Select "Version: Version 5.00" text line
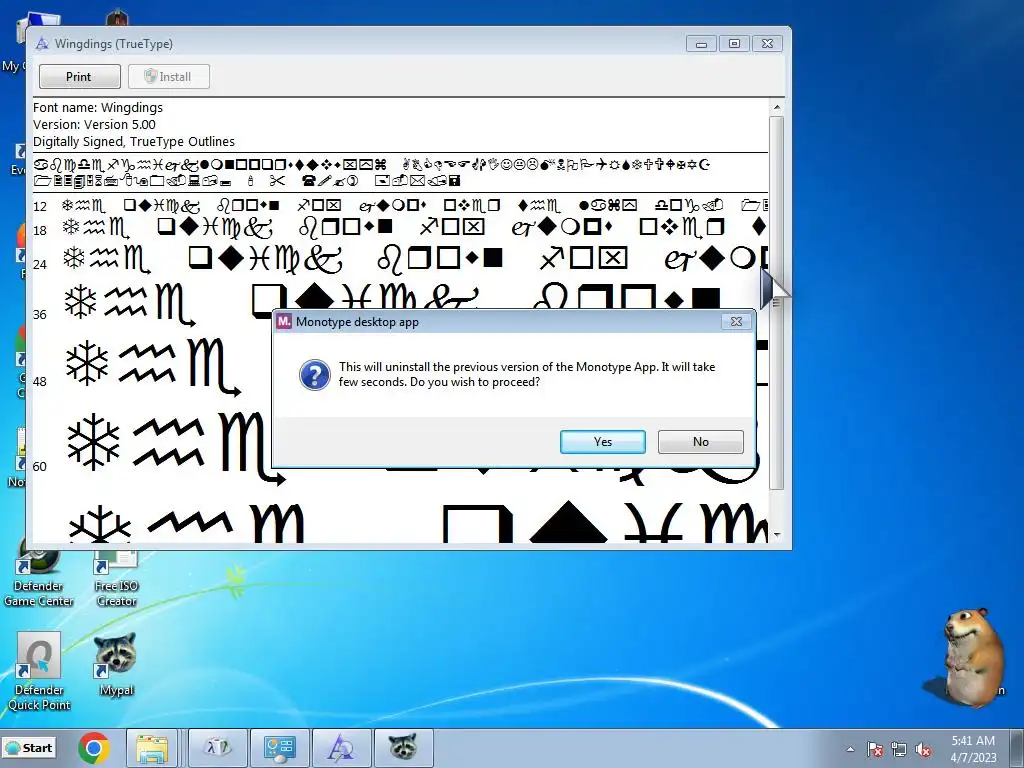 pos(95,125)
